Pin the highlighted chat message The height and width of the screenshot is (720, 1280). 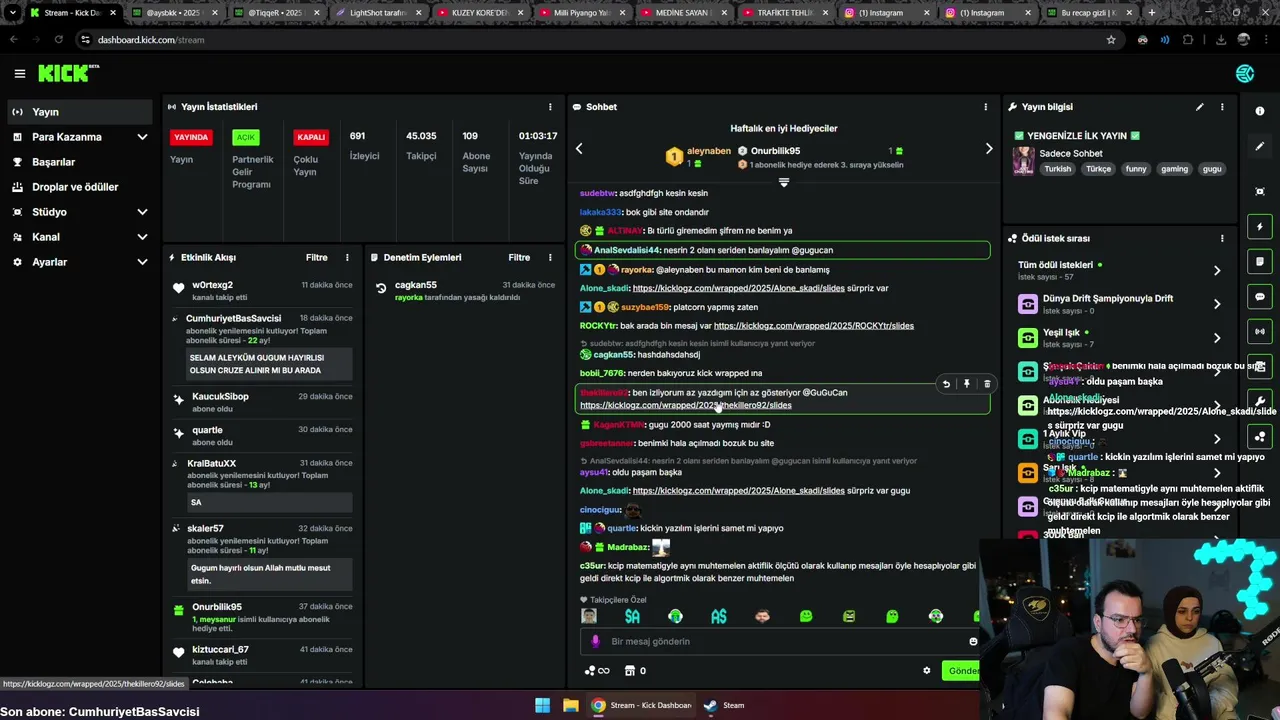[966, 384]
